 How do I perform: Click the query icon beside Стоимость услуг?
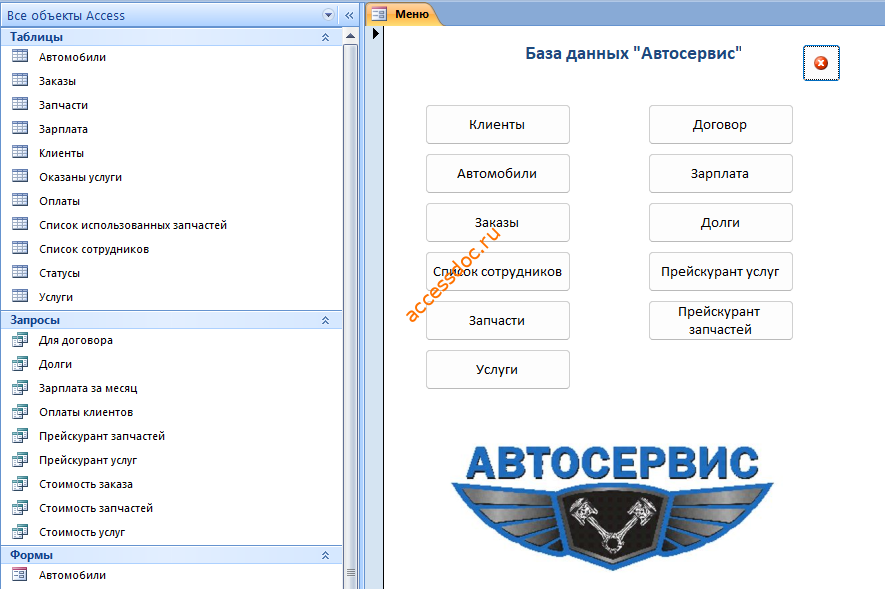[20, 531]
